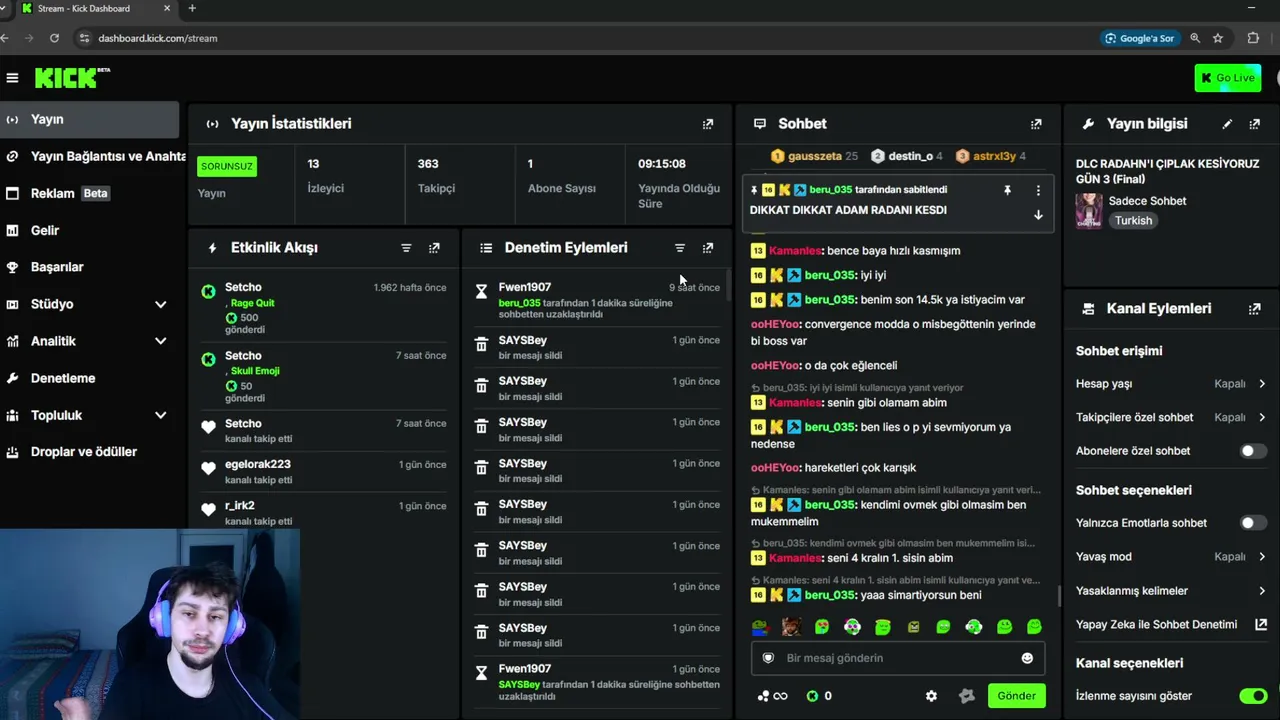Pop out the Denetim Eylemleri panel

[708, 248]
